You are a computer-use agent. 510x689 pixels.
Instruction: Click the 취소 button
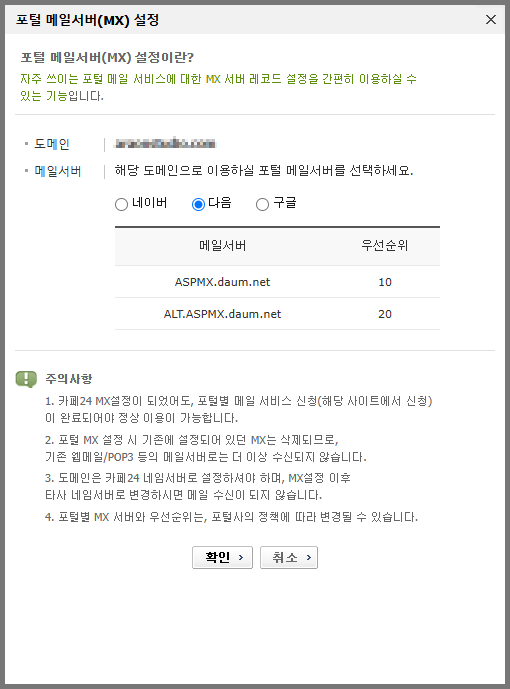tap(289, 558)
